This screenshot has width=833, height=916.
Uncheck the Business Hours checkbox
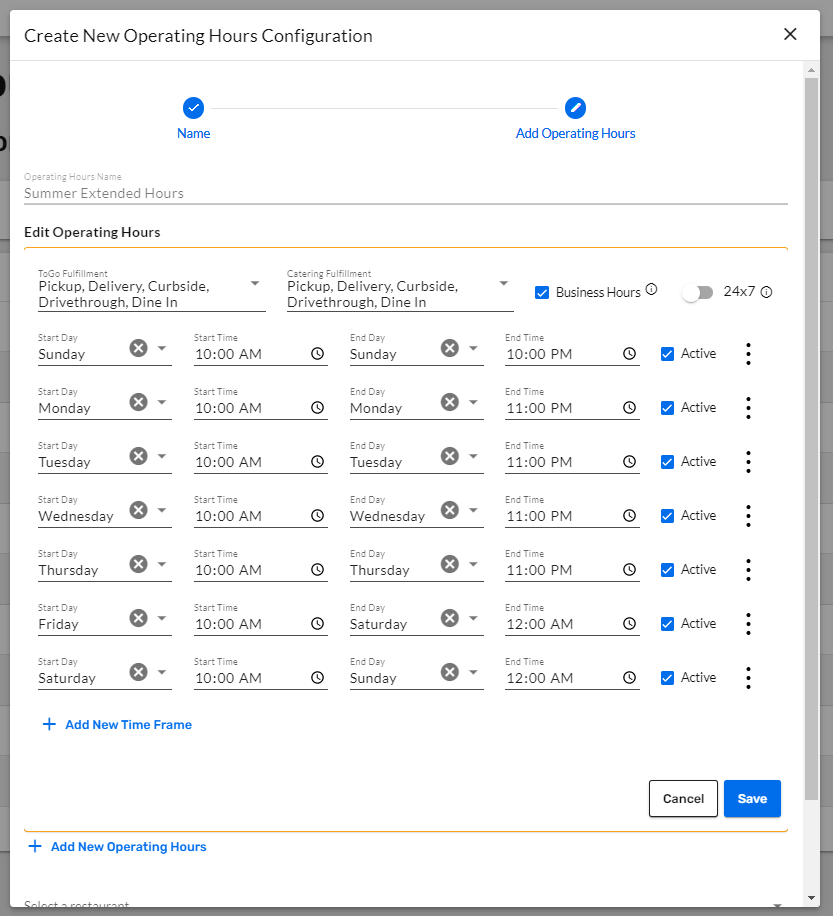point(542,293)
